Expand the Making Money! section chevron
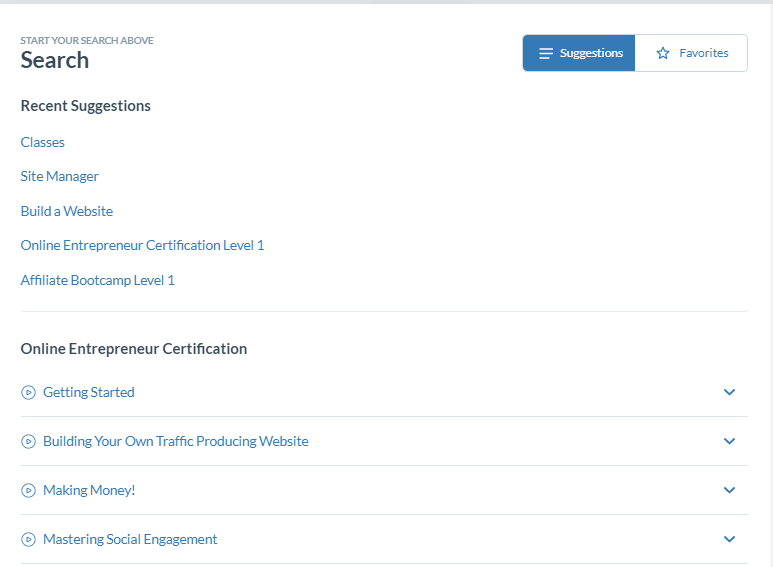Viewport: 773px width, 567px height. pos(729,490)
